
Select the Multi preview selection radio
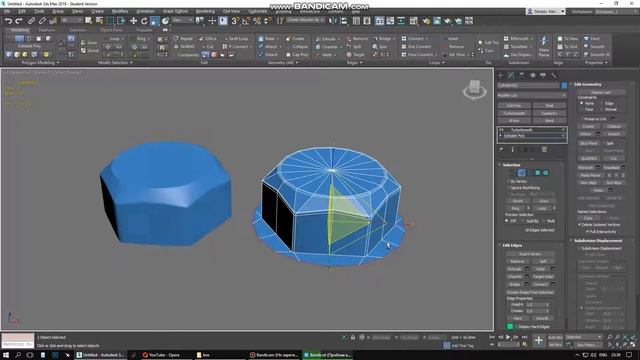pos(544,221)
